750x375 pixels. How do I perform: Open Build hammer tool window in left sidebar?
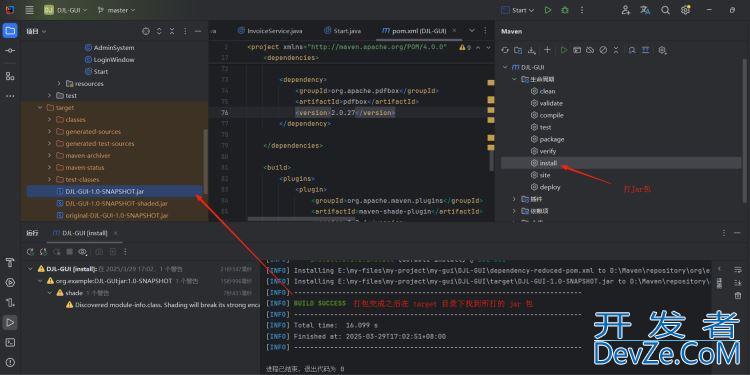coord(10,262)
